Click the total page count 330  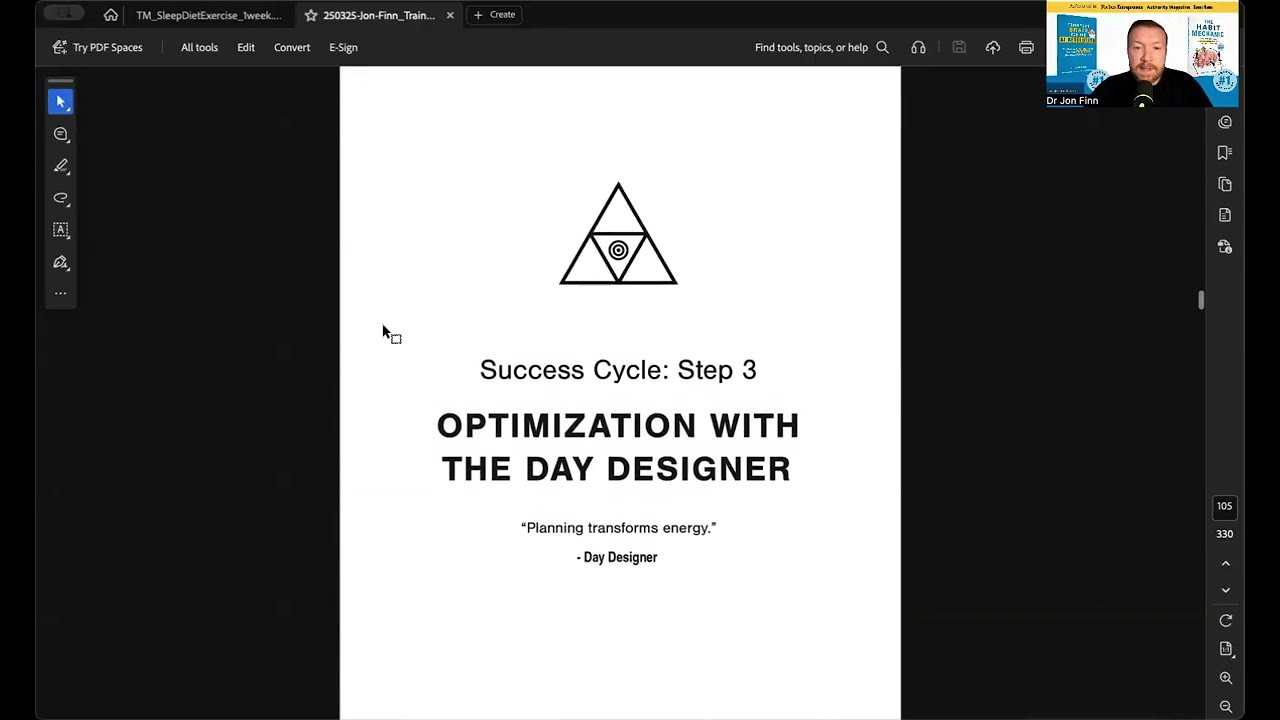[x=1224, y=534]
